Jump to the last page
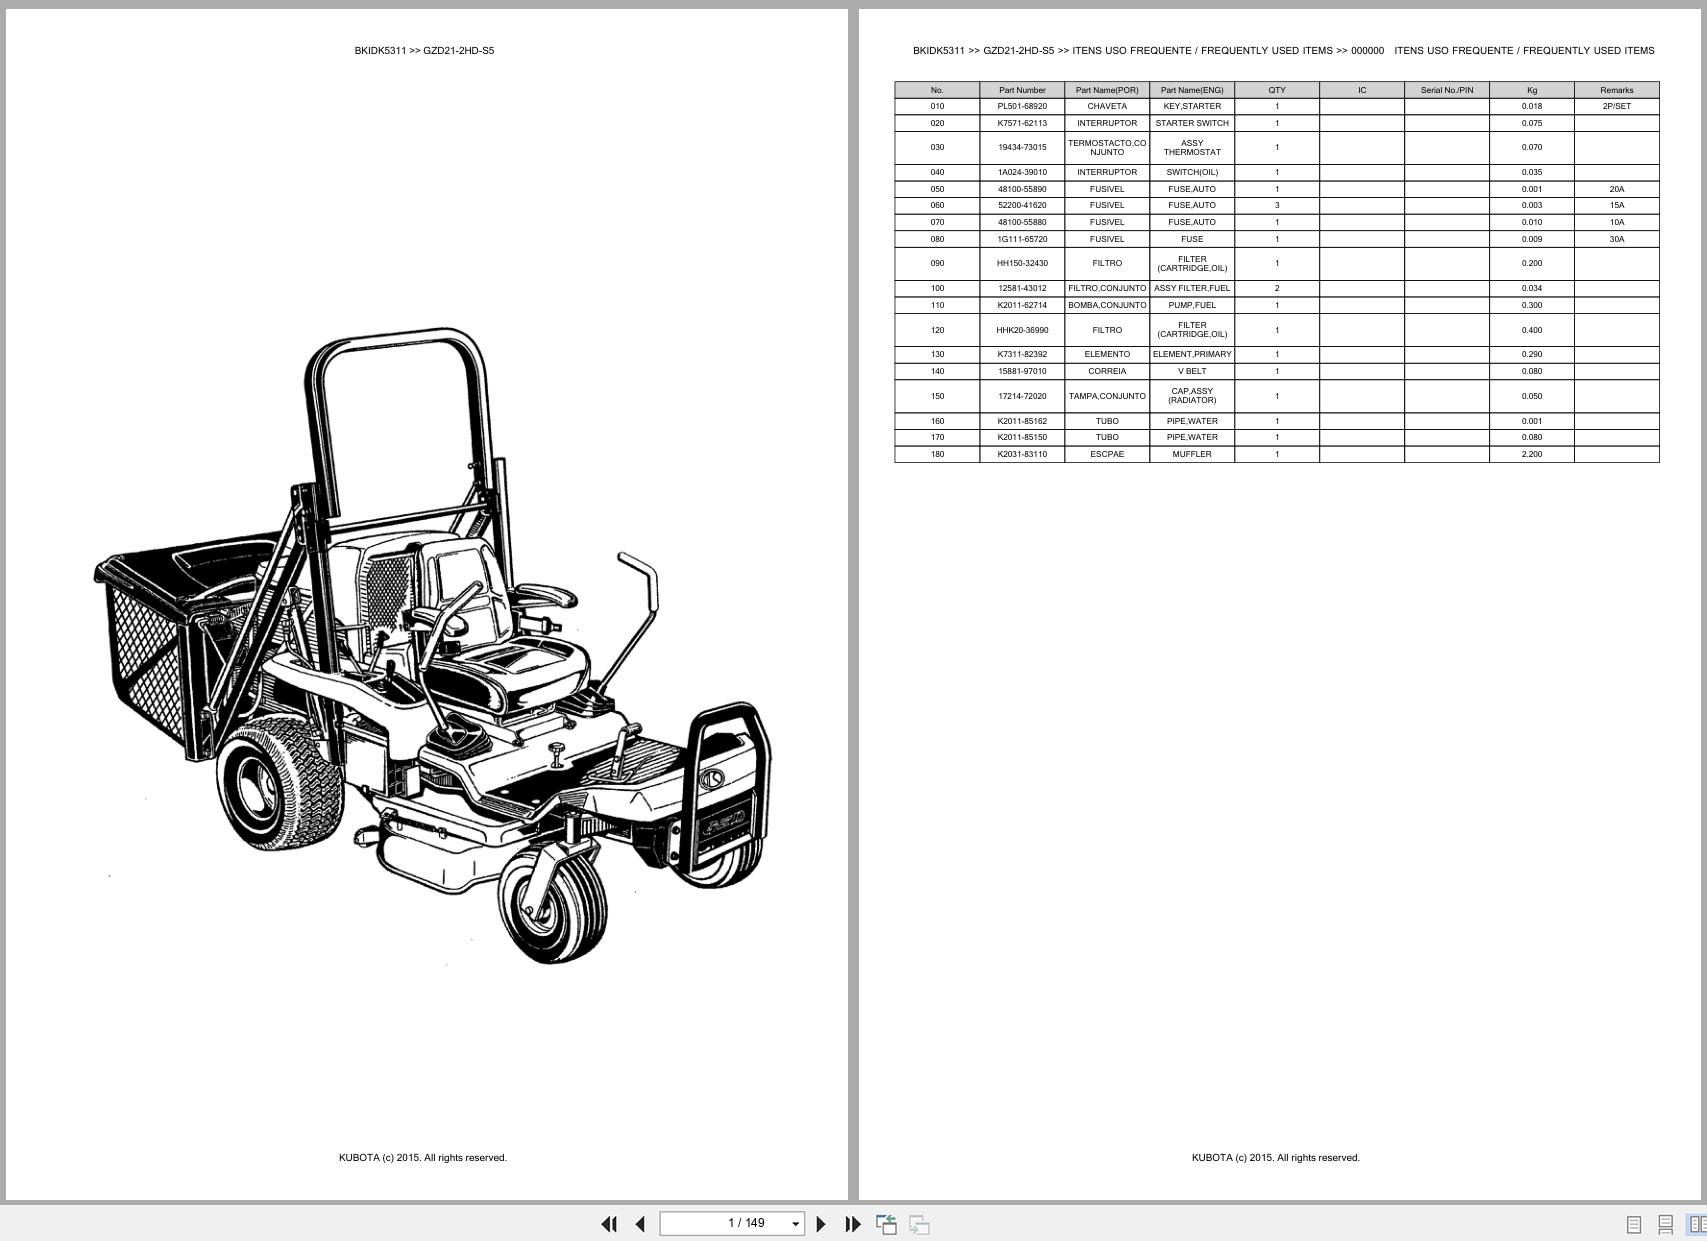 coord(852,1224)
